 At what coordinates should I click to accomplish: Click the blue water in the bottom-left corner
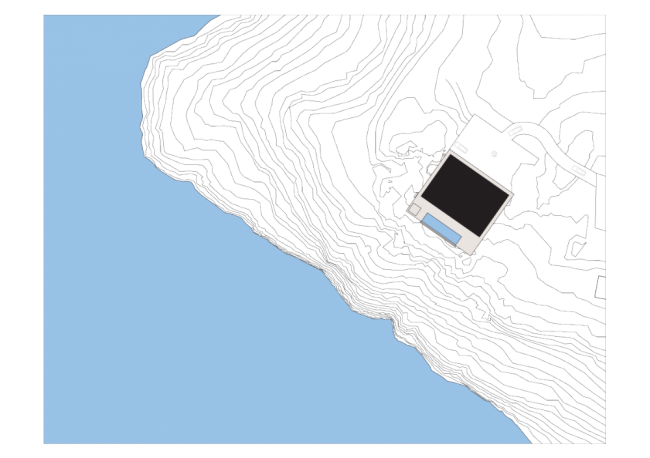[70, 420]
